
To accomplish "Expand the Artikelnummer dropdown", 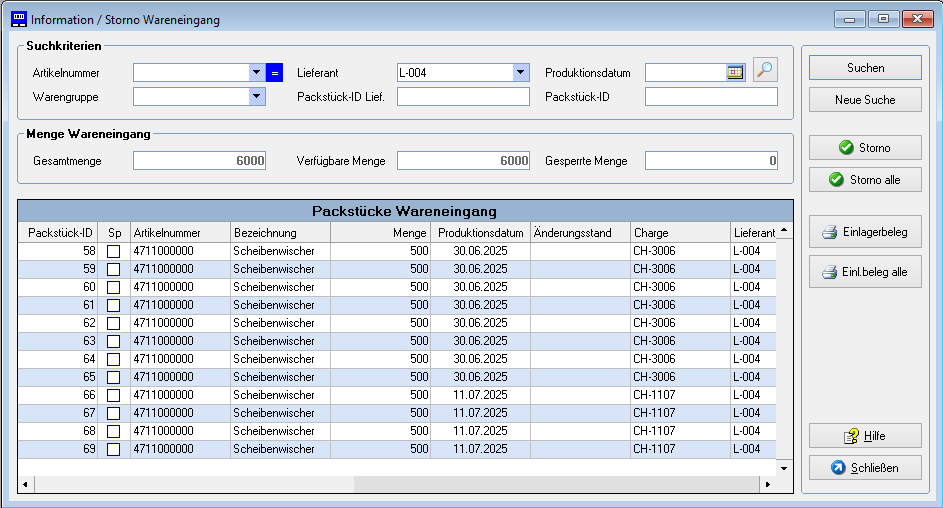I will click(x=257, y=72).
